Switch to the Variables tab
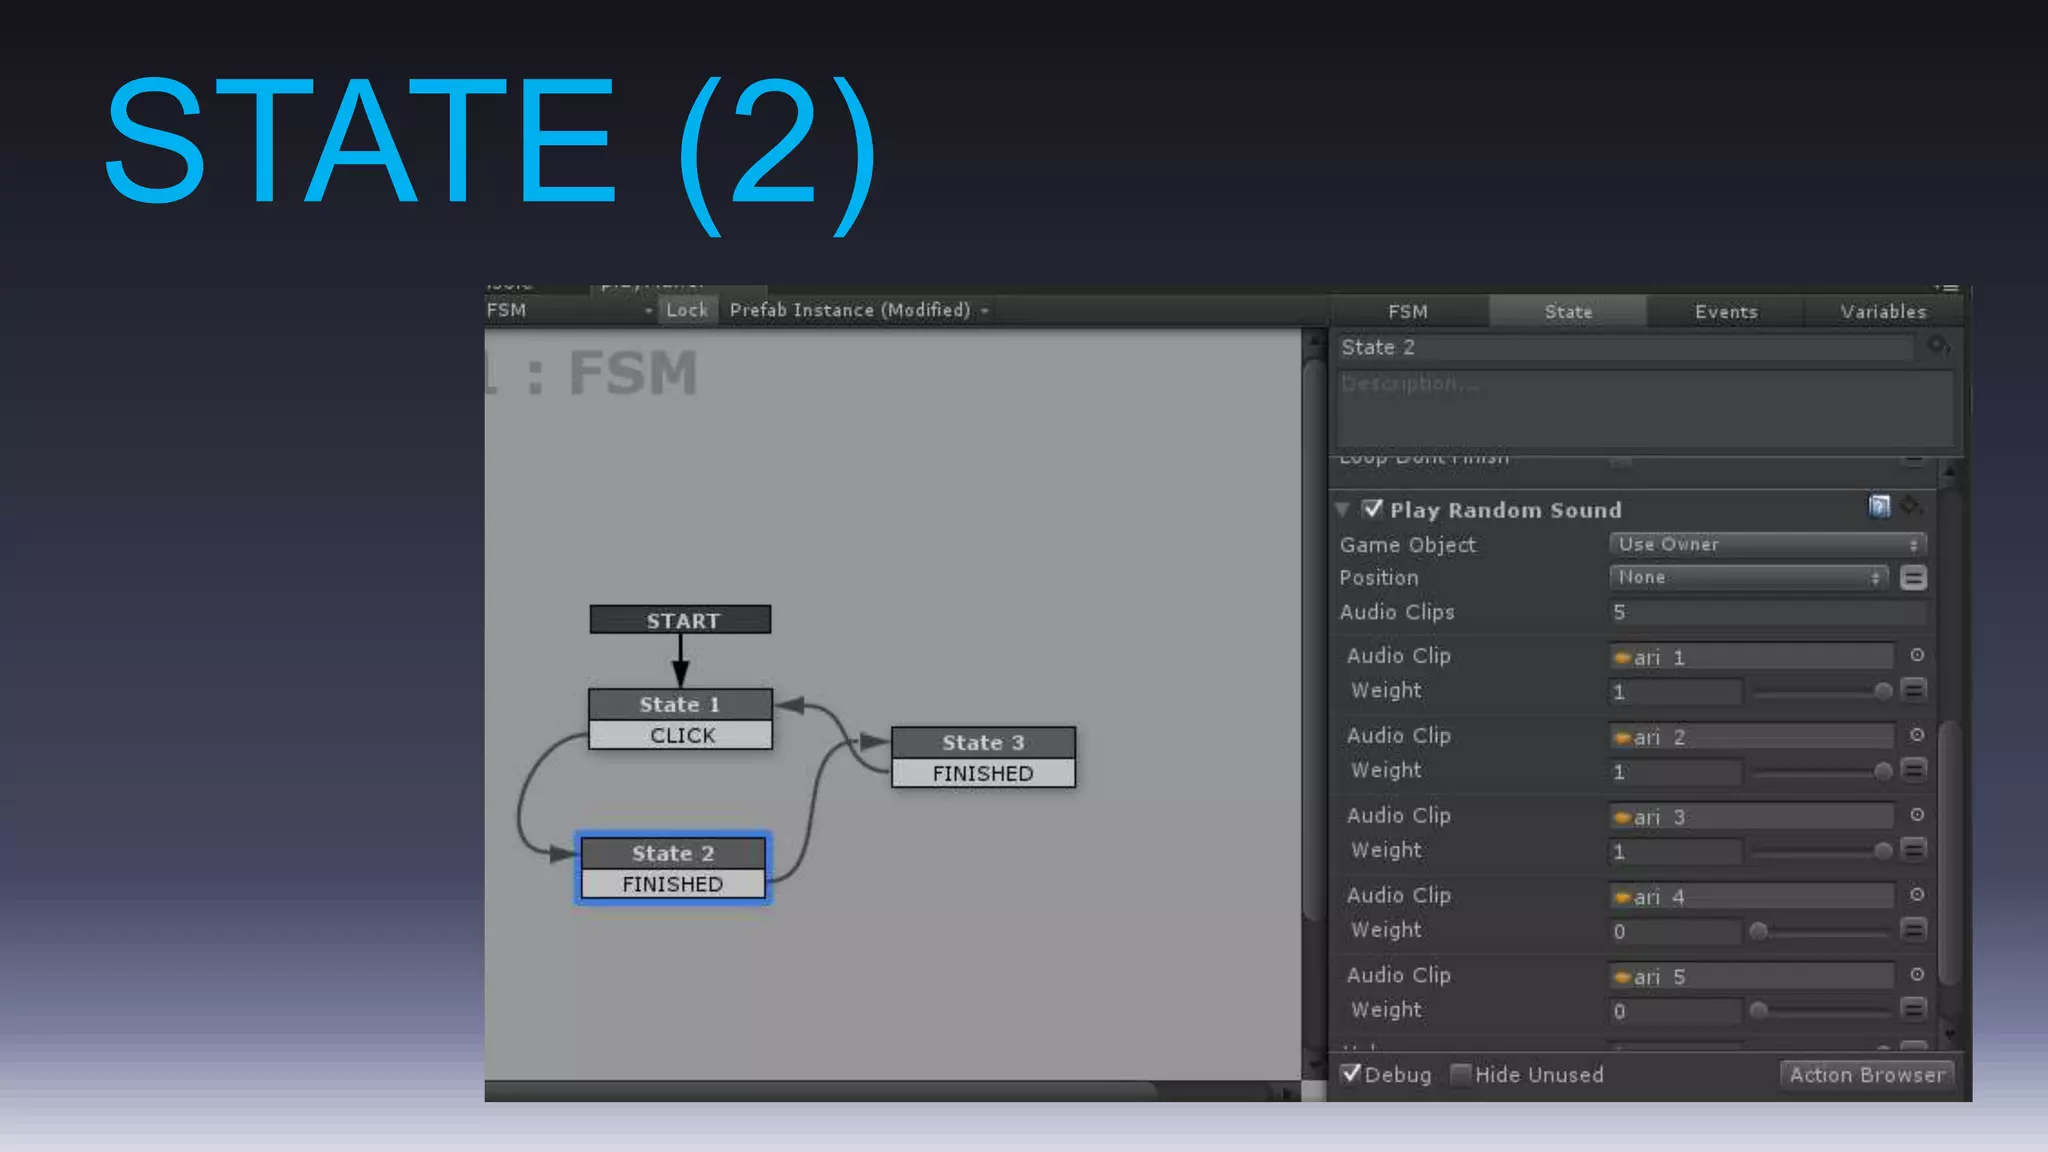This screenshot has height=1152, width=2048. pyautogui.click(x=1883, y=312)
